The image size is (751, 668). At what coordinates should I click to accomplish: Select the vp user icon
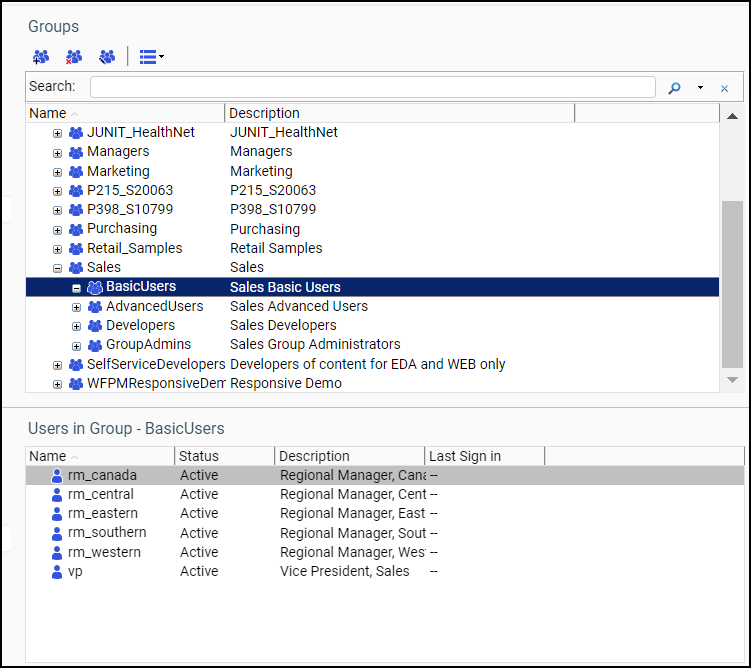pyautogui.click(x=57, y=572)
